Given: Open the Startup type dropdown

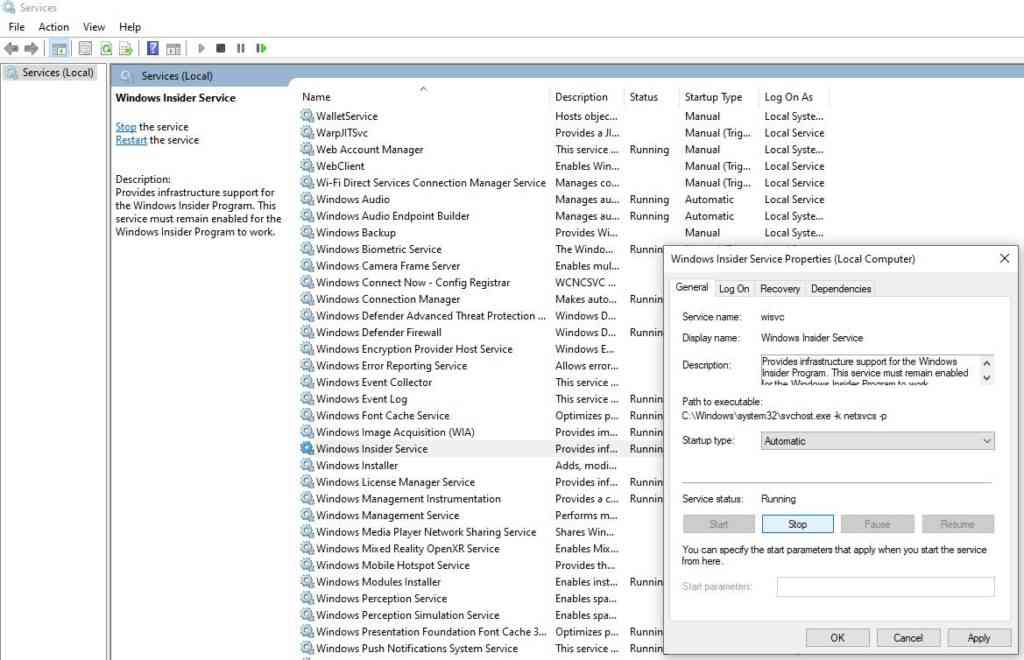Looking at the screenshot, I should click(x=878, y=441).
